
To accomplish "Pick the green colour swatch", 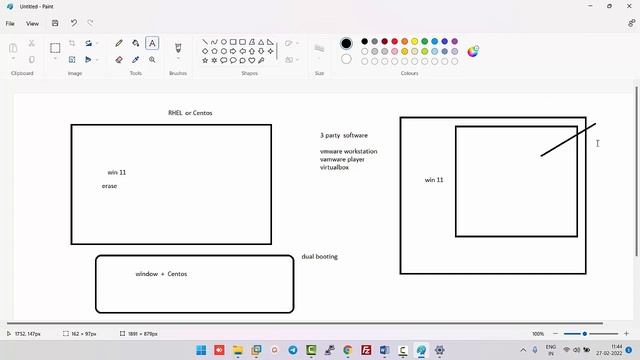I will click(x=424, y=41).
